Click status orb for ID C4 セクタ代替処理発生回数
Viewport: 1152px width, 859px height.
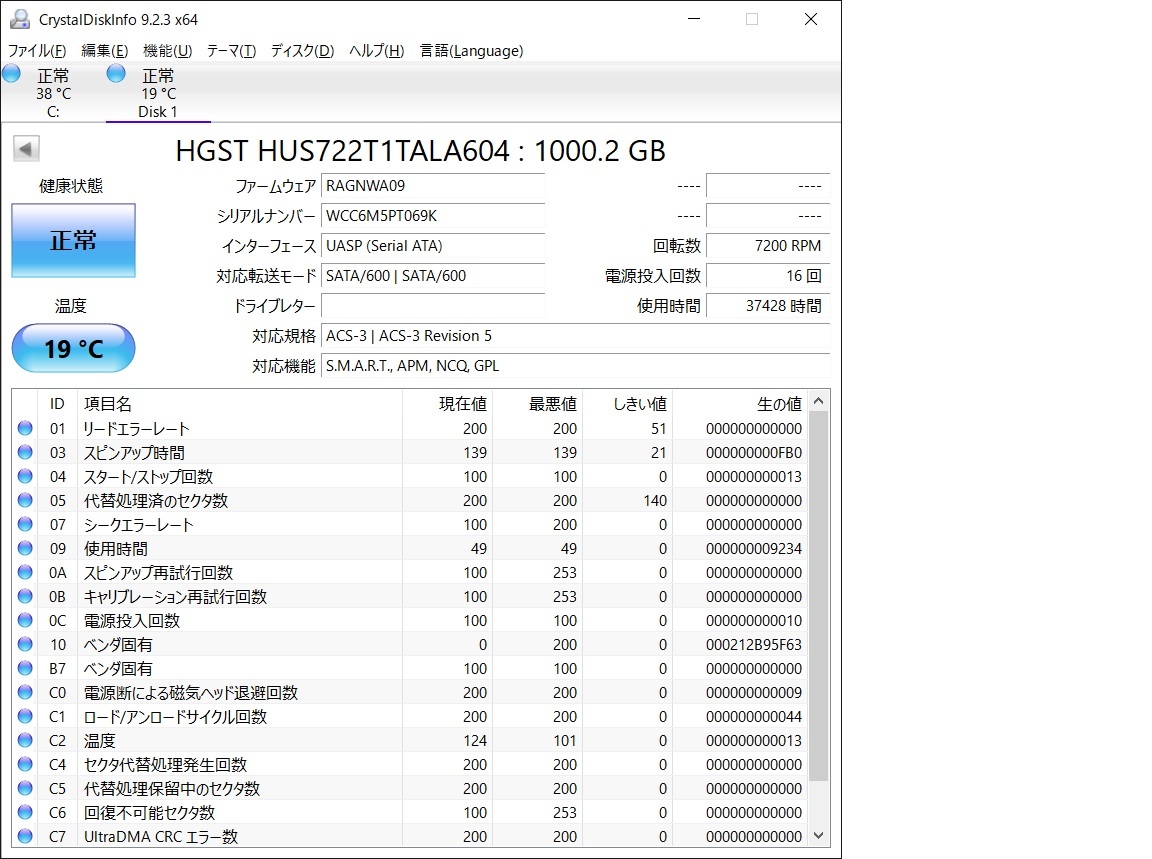point(25,763)
